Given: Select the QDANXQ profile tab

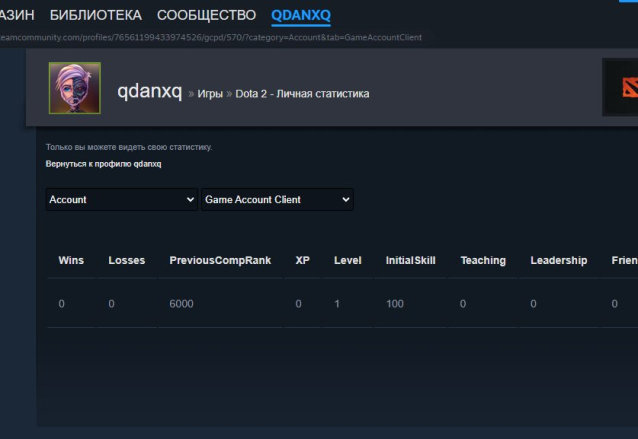Looking at the screenshot, I should coord(301,15).
